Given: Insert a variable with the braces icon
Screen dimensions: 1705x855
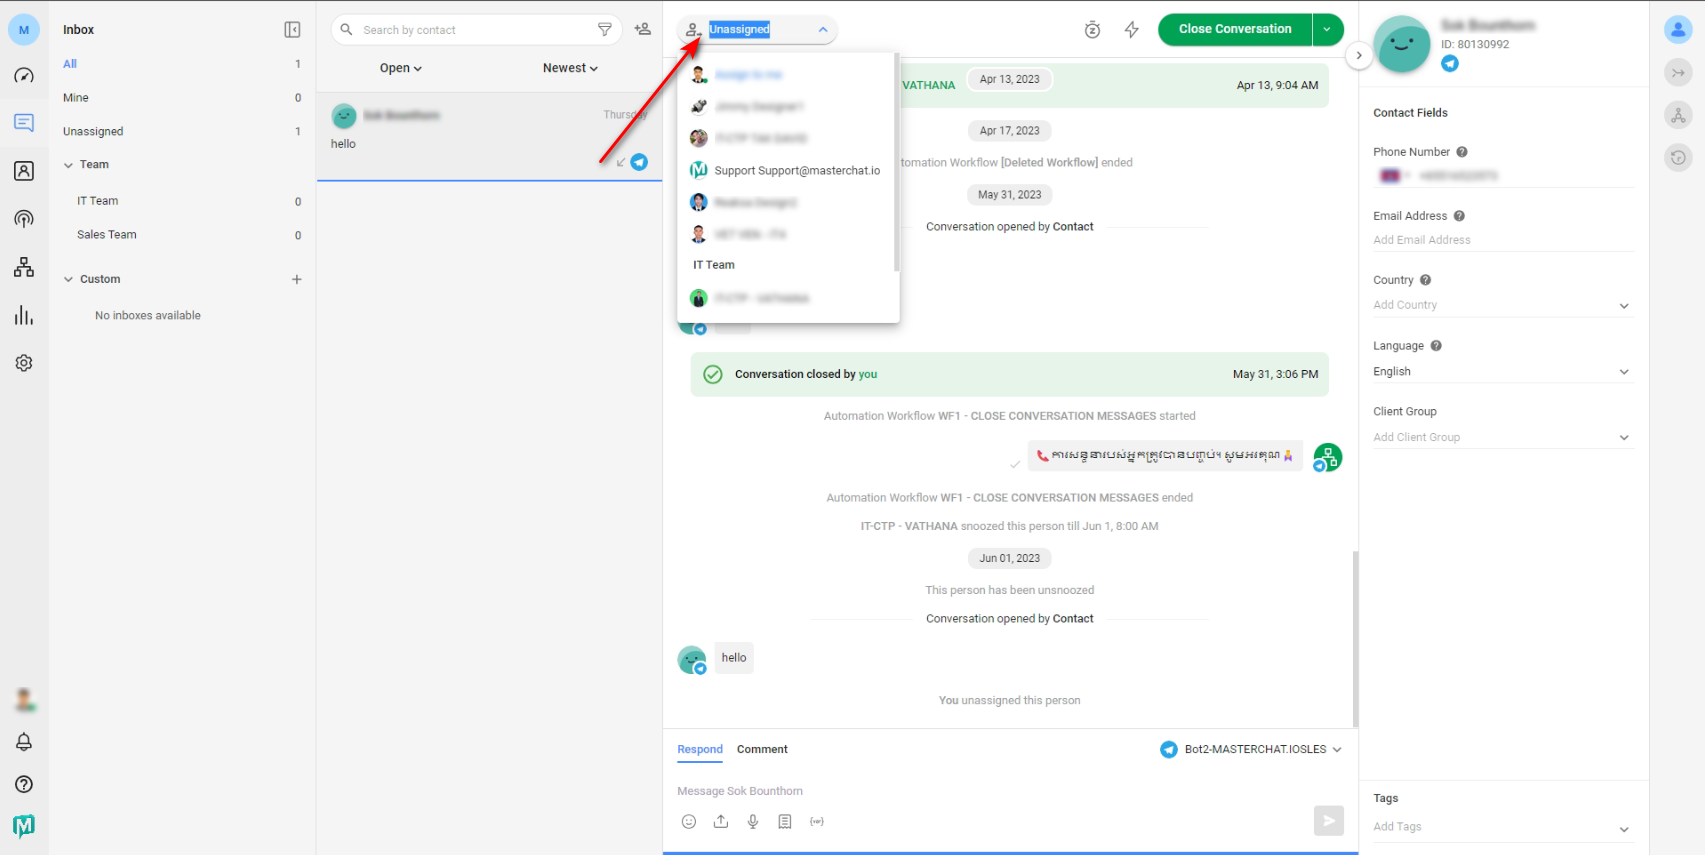Looking at the screenshot, I should (817, 822).
